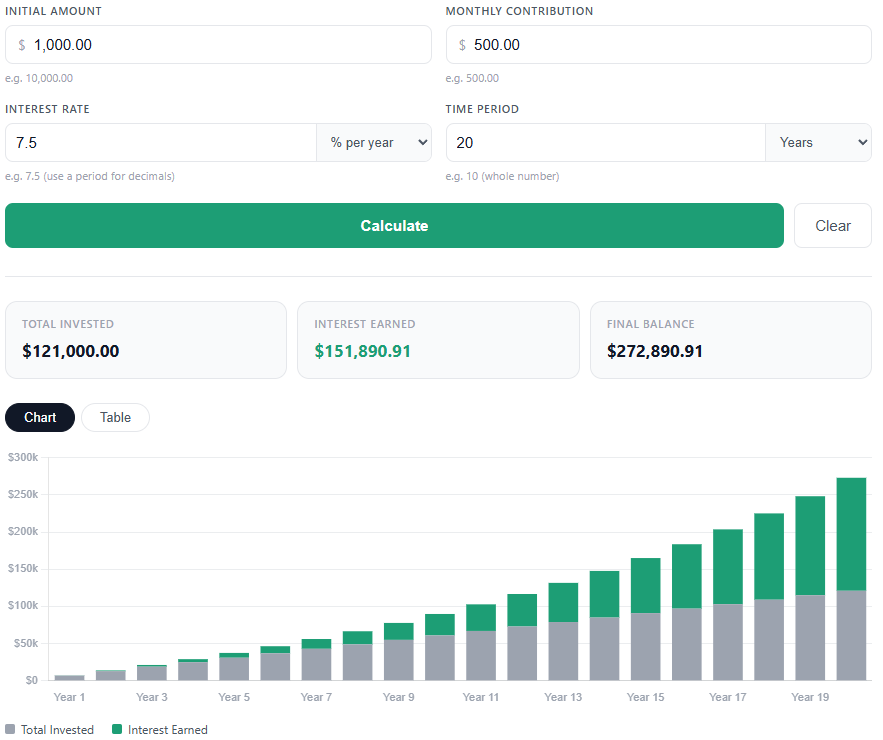Image resolution: width=883 pixels, height=740 pixels.
Task: Click the $151,890.91 interest earned value
Action: click(x=363, y=351)
